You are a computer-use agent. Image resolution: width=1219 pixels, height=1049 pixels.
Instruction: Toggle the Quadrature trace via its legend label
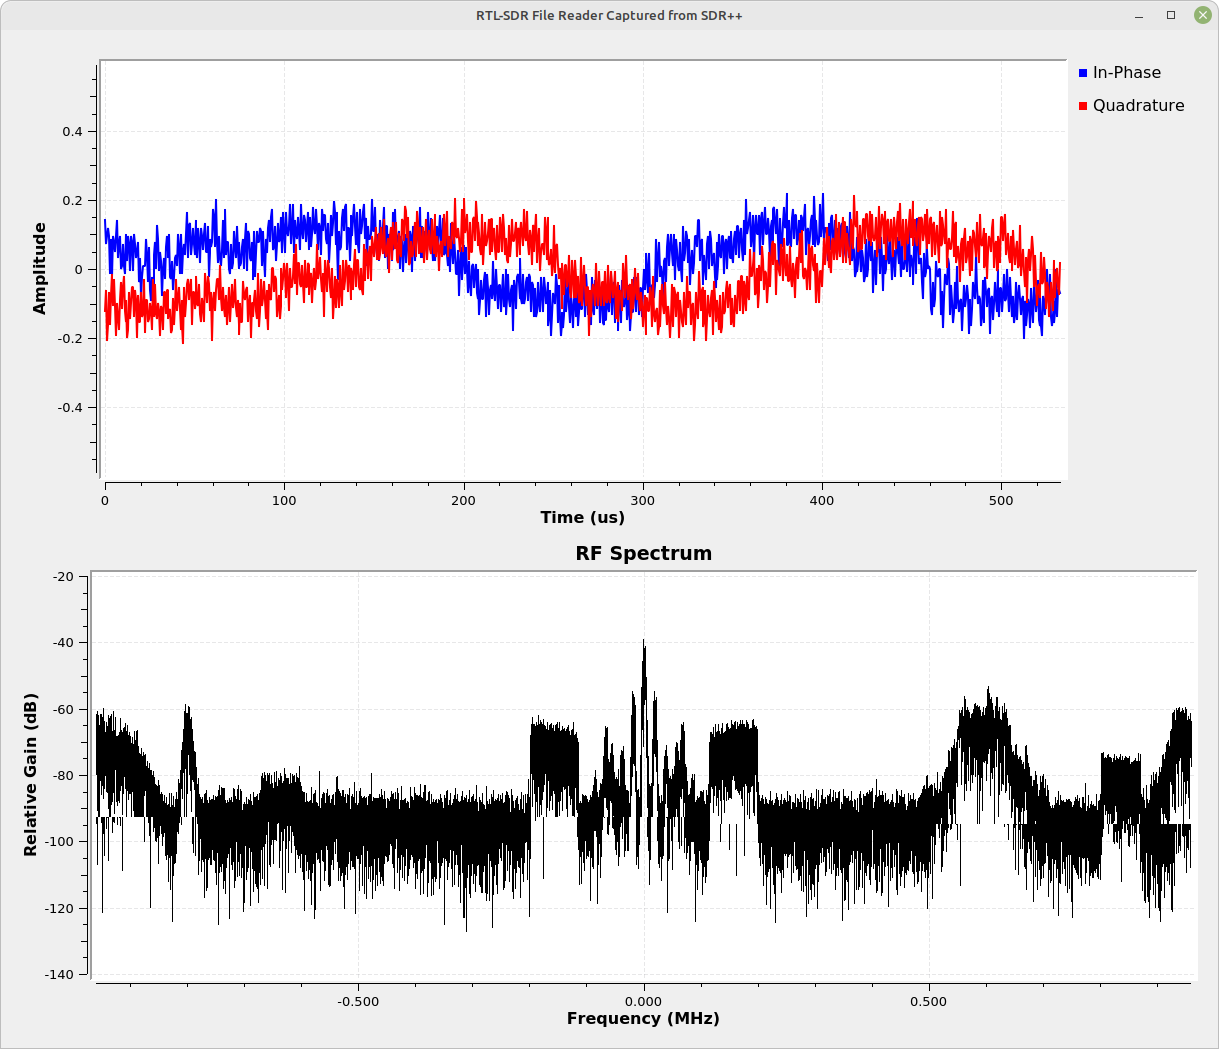1138,106
